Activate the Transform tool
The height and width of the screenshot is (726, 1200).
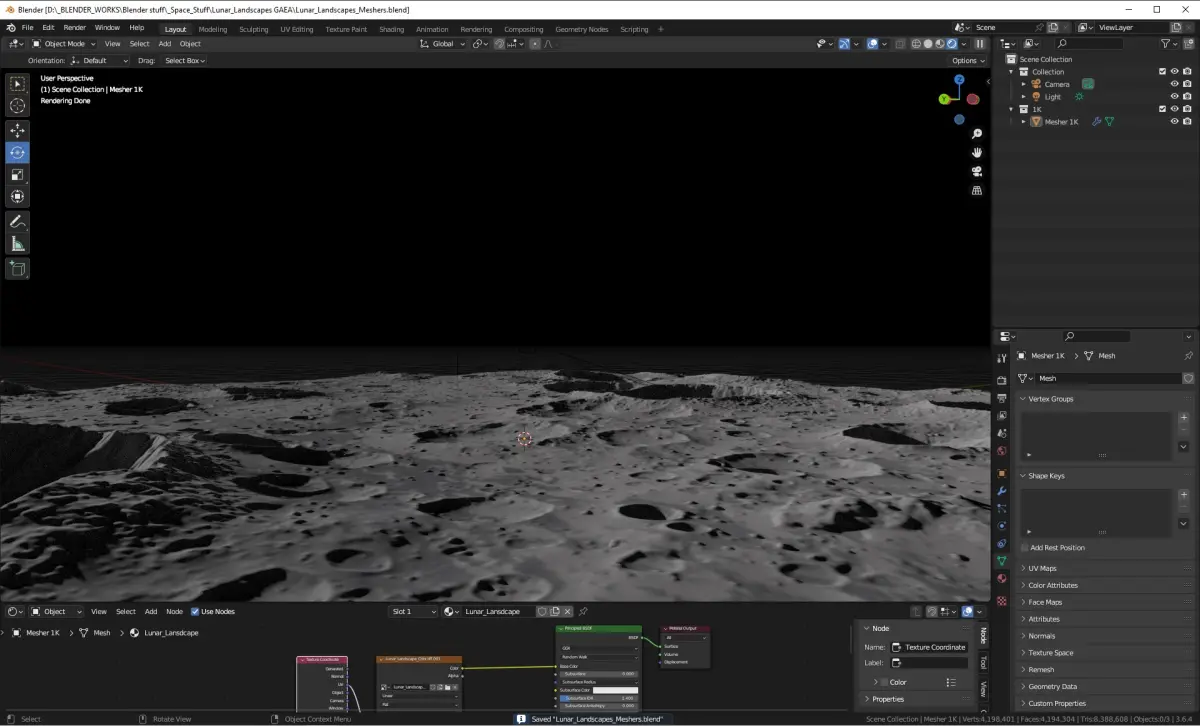[x=18, y=197]
